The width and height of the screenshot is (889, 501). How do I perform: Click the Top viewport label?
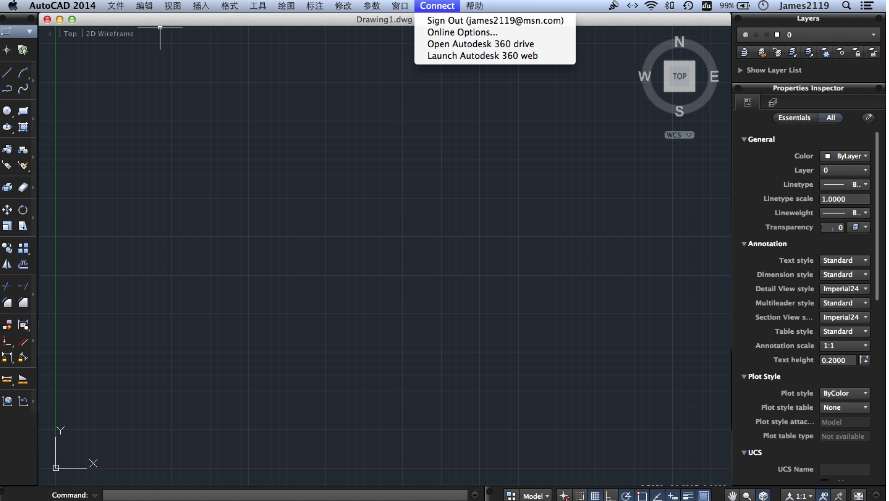(x=70, y=33)
